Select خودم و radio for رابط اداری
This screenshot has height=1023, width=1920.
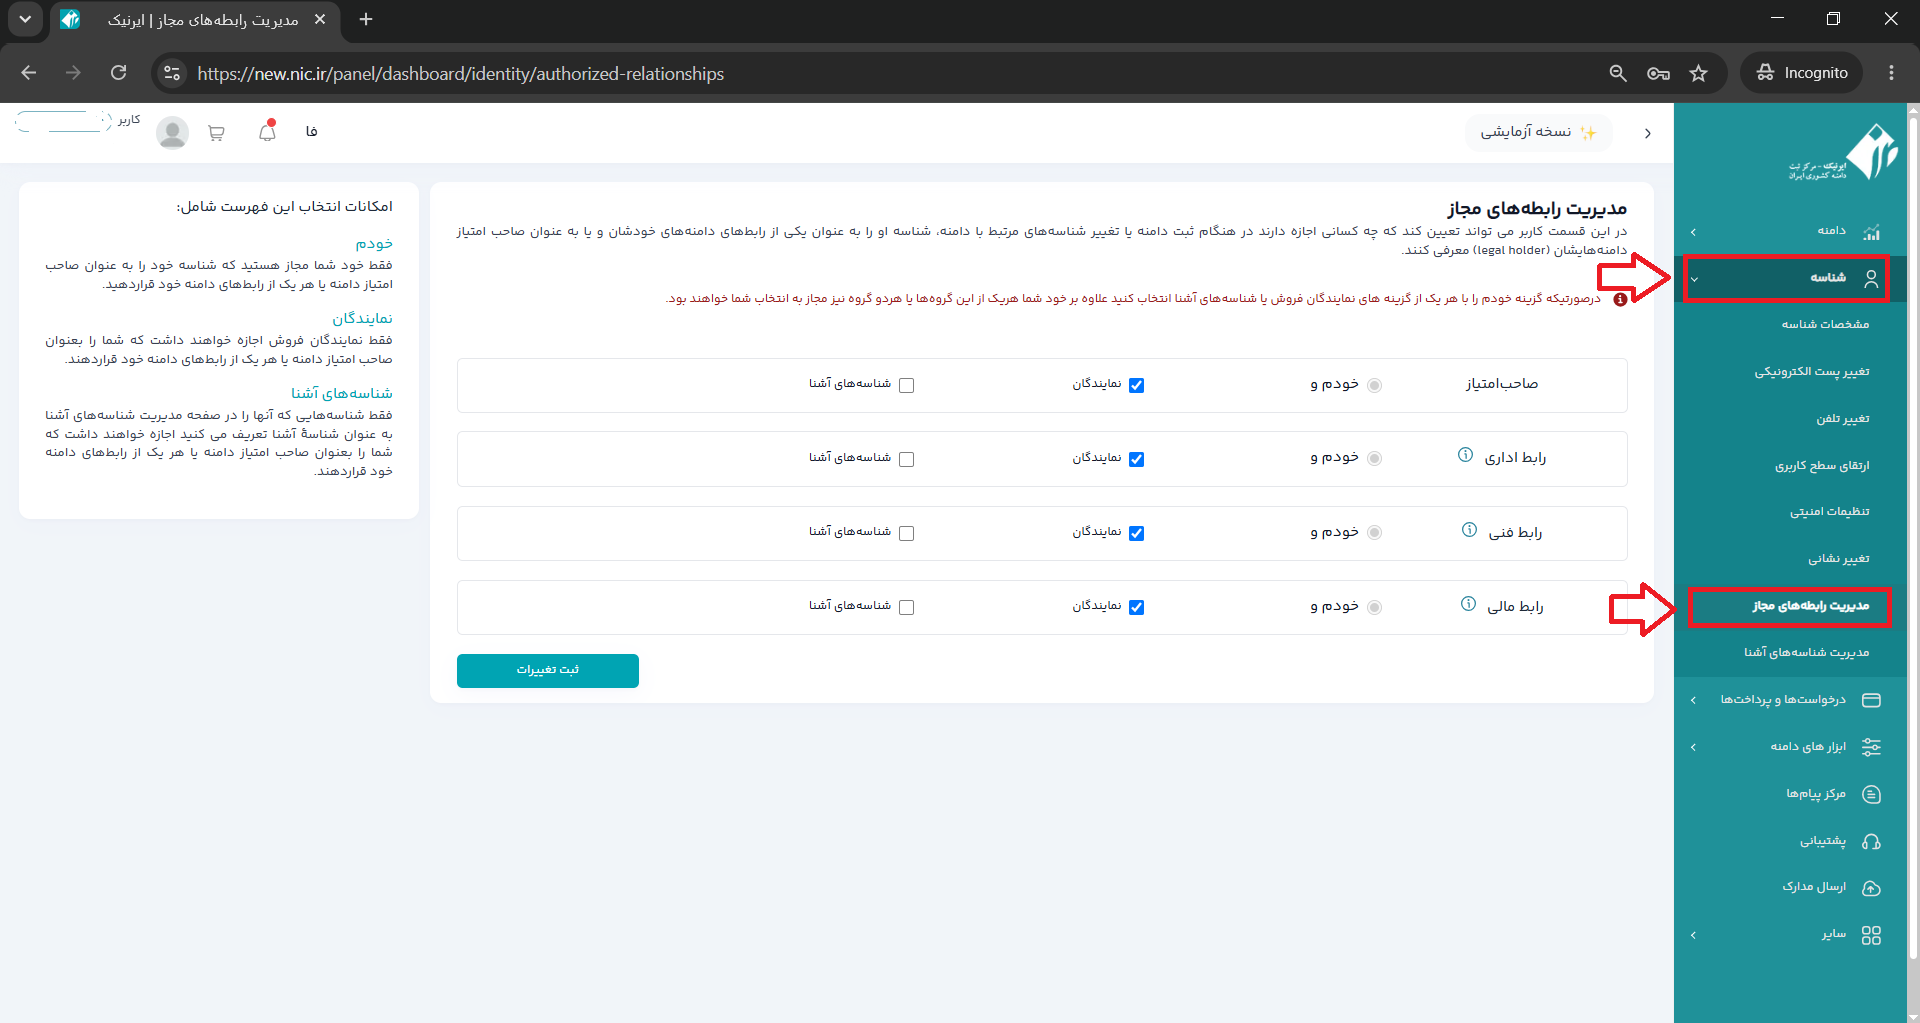pyautogui.click(x=1374, y=459)
